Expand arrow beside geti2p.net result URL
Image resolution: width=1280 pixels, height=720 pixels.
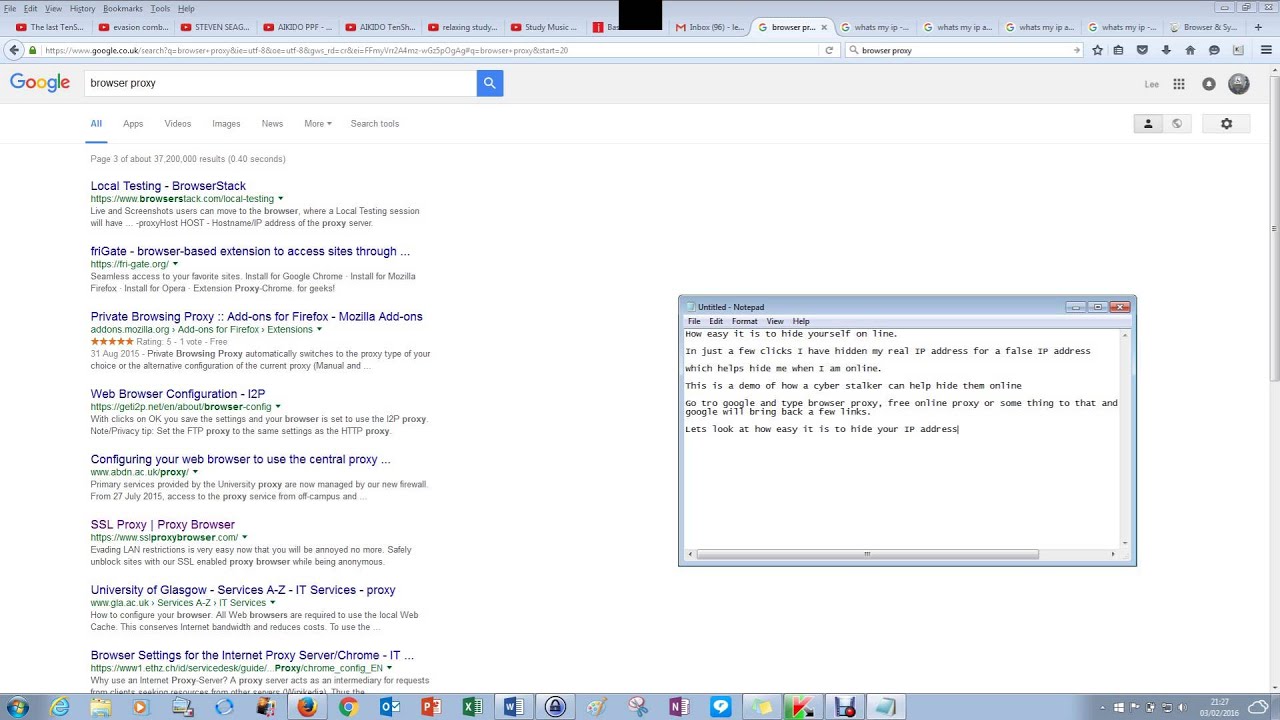pyautogui.click(x=278, y=407)
